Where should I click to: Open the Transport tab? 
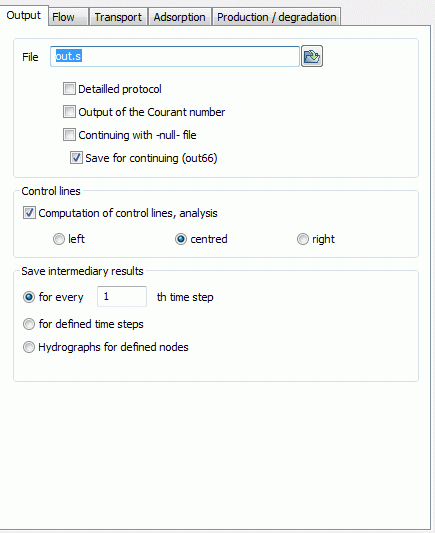tap(118, 17)
